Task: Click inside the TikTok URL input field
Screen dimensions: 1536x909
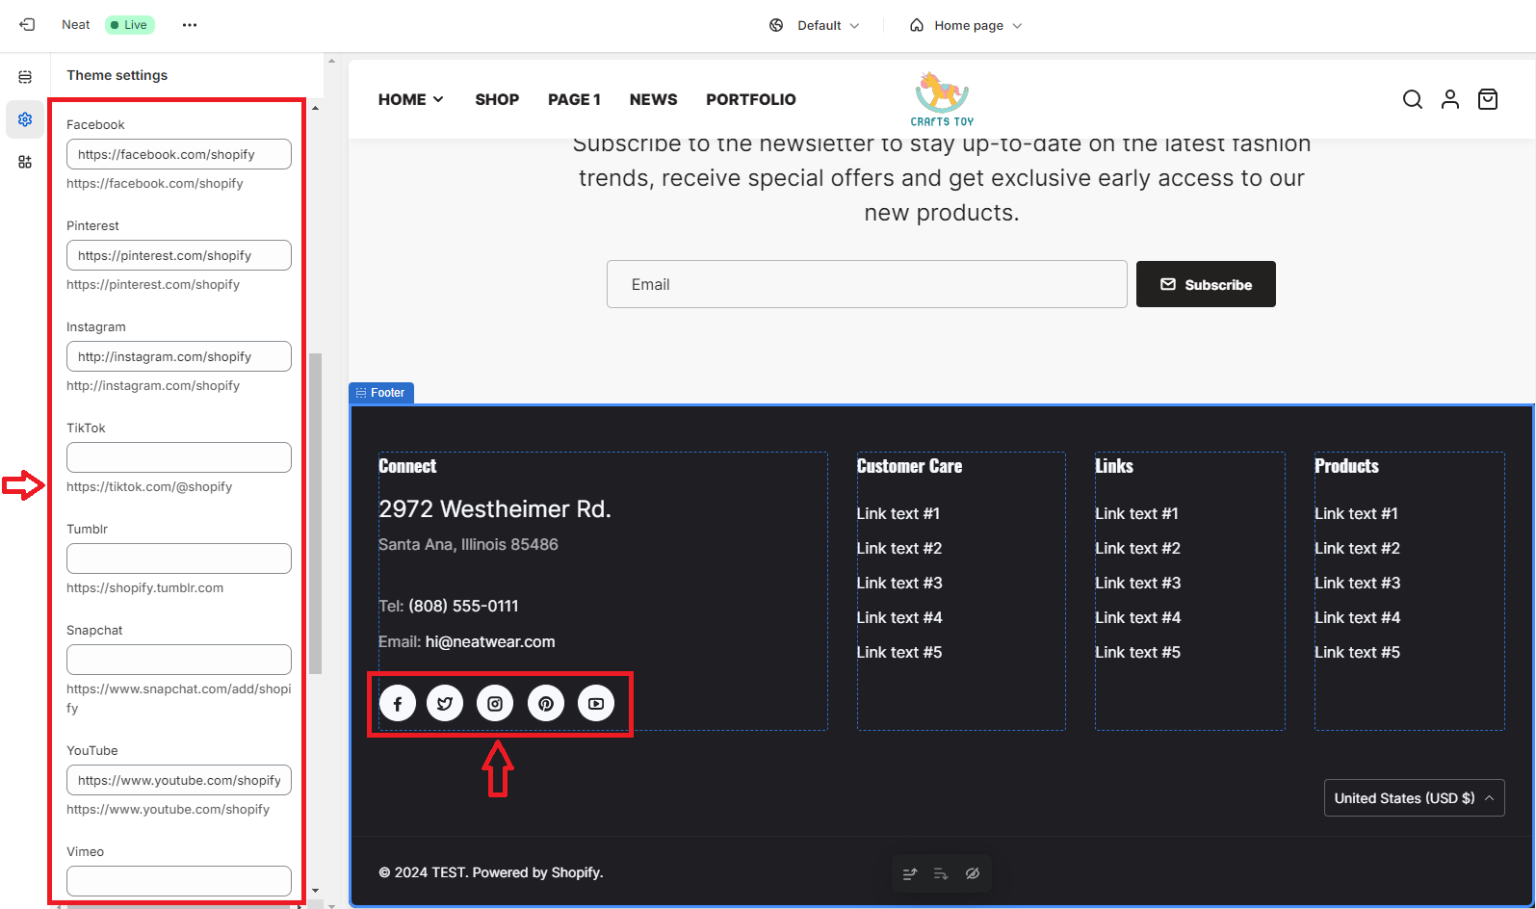Action: point(178,457)
